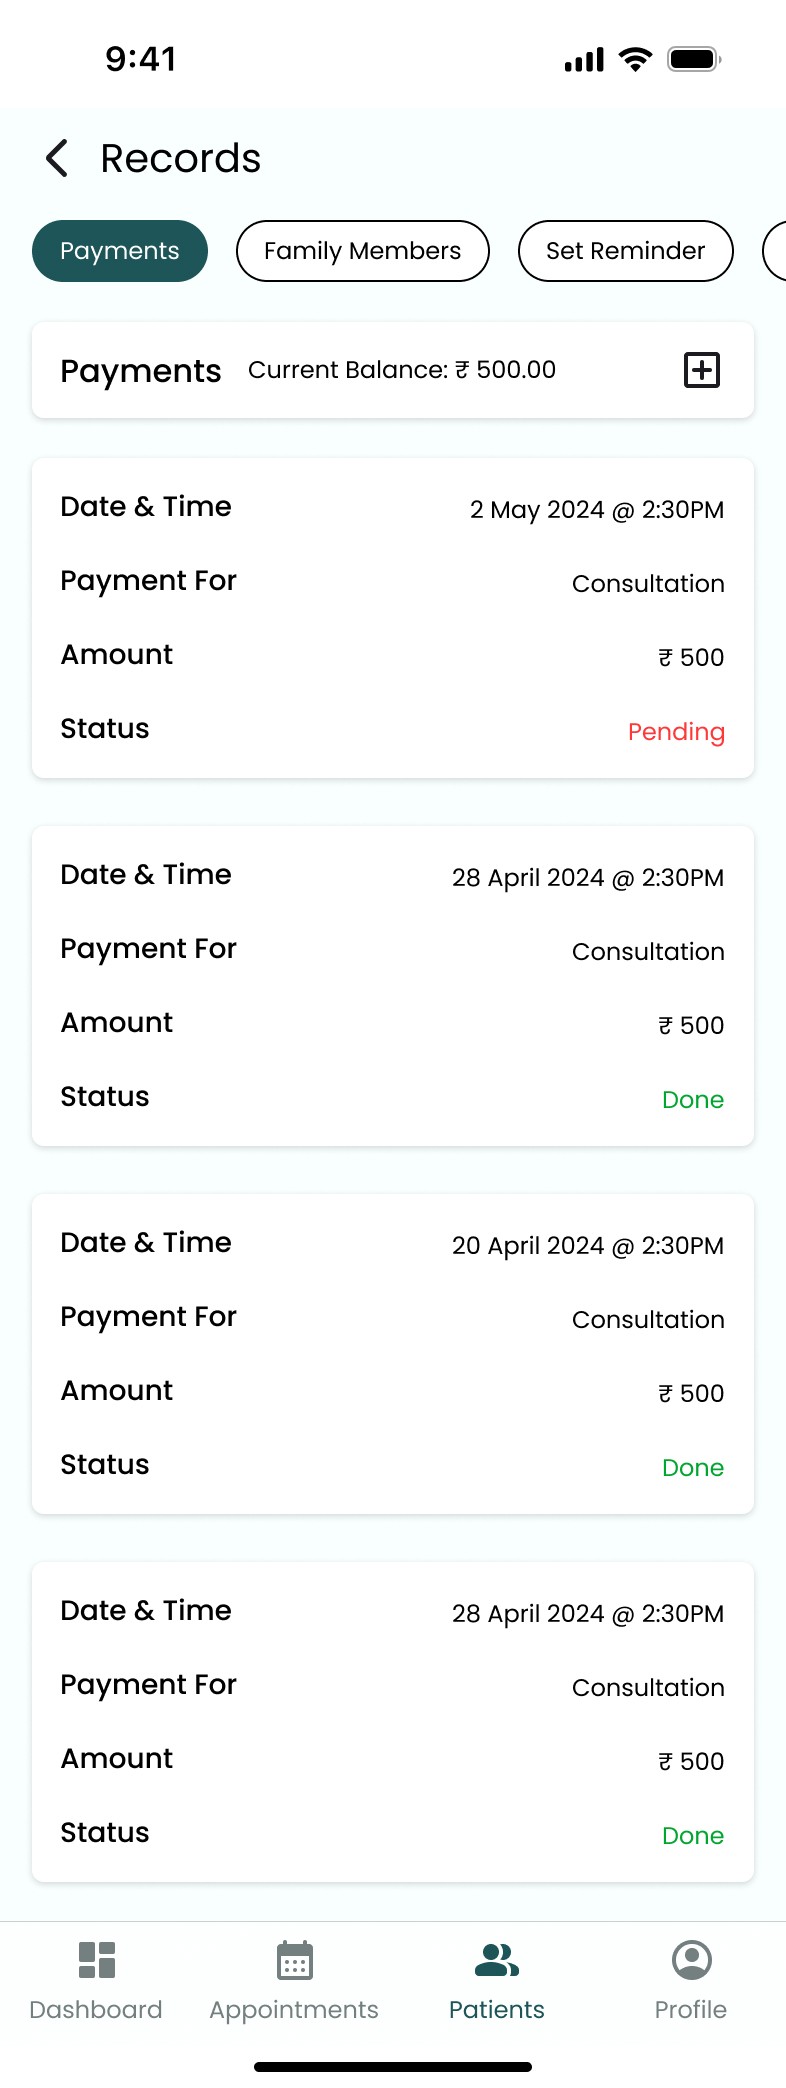Image resolution: width=786 pixels, height=2088 pixels.
Task: Tap the Appointments calendar icon
Action: tap(295, 1960)
